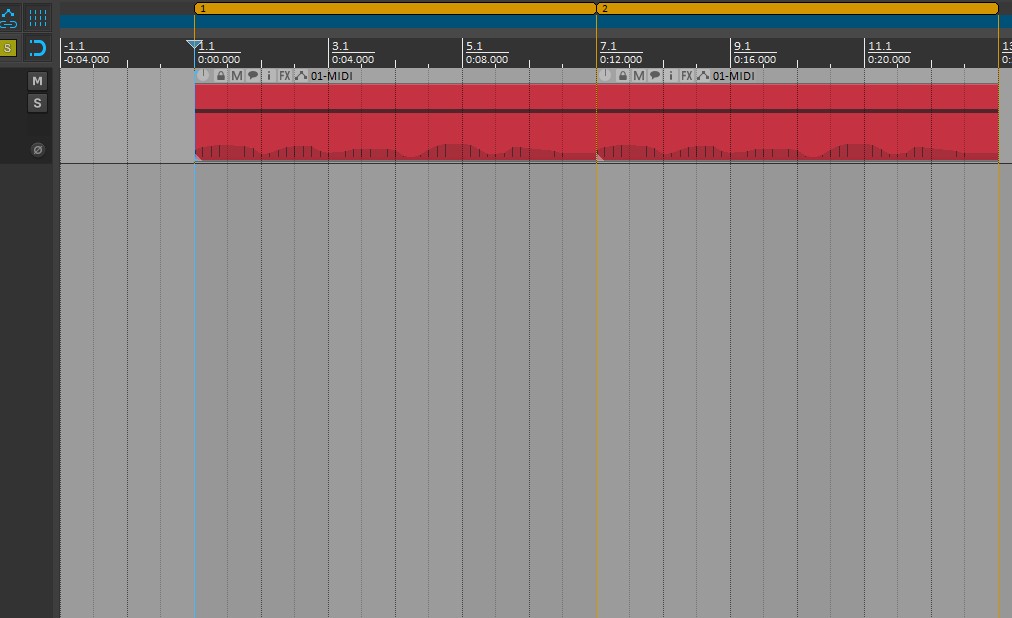Click the edit cursor playhead triangle
This screenshot has width=1012, height=618.
point(194,44)
